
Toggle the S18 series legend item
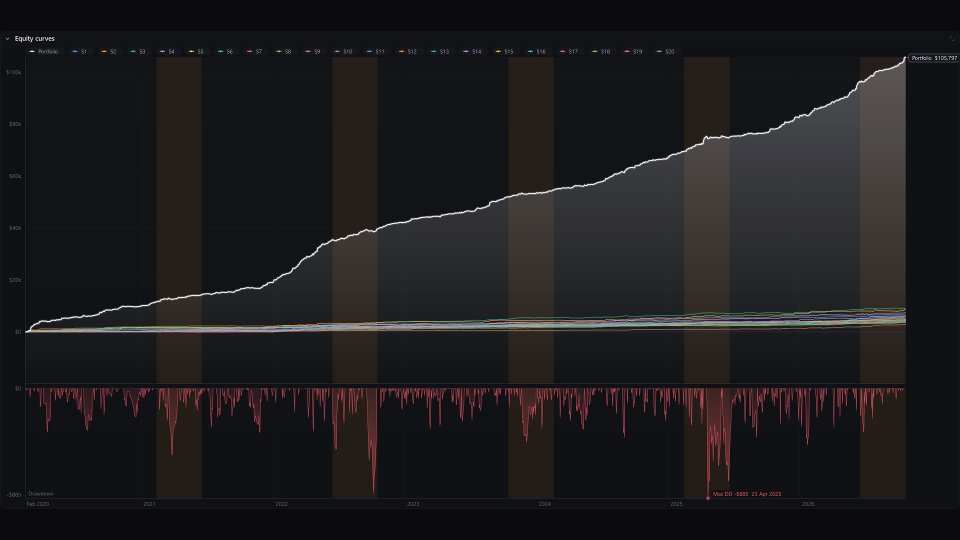tap(601, 51)
